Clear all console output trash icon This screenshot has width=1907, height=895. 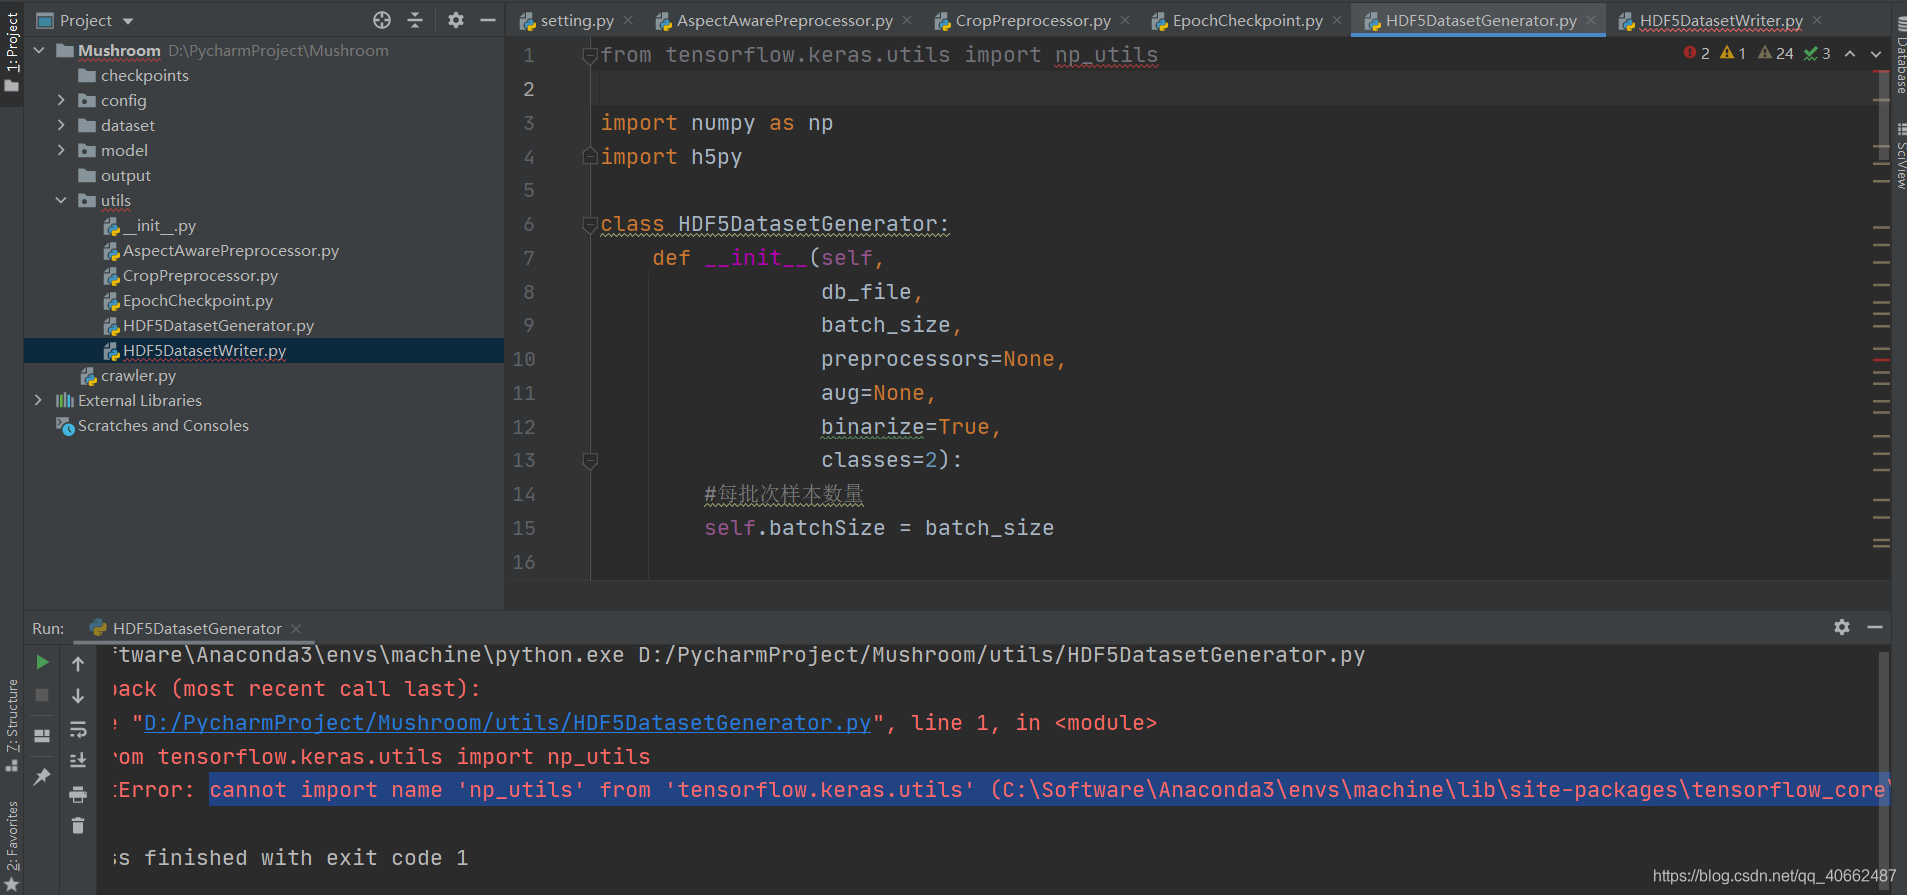point(78,826)
